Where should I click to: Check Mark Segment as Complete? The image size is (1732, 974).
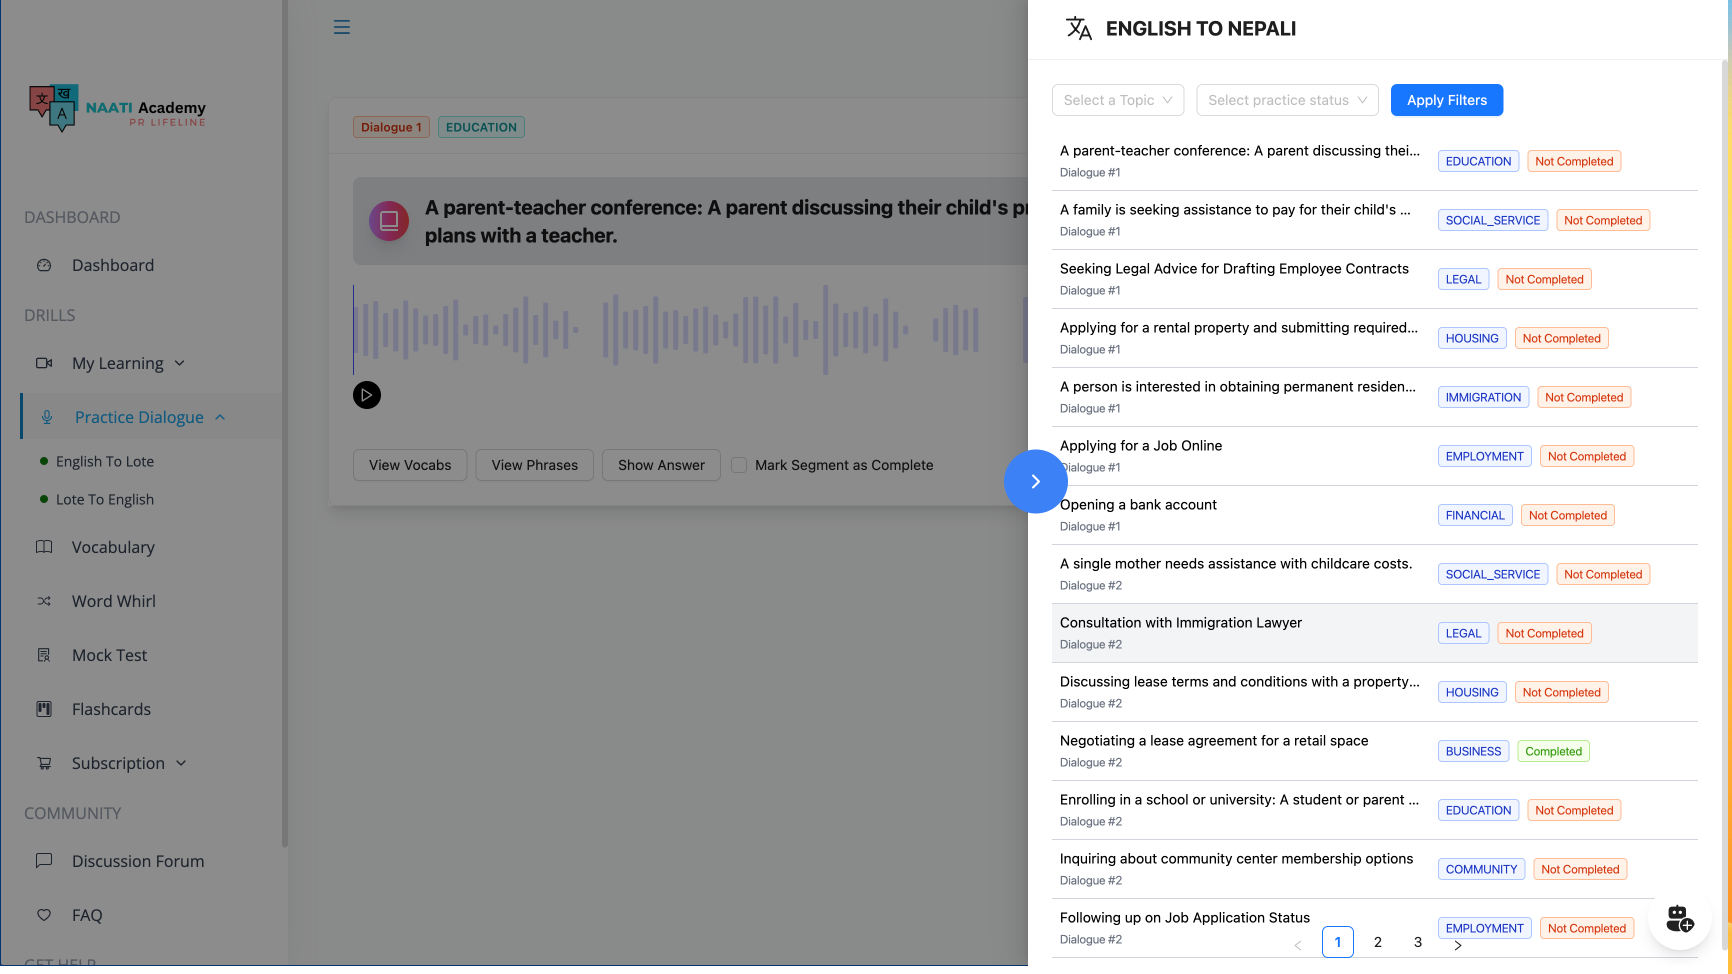739,465
